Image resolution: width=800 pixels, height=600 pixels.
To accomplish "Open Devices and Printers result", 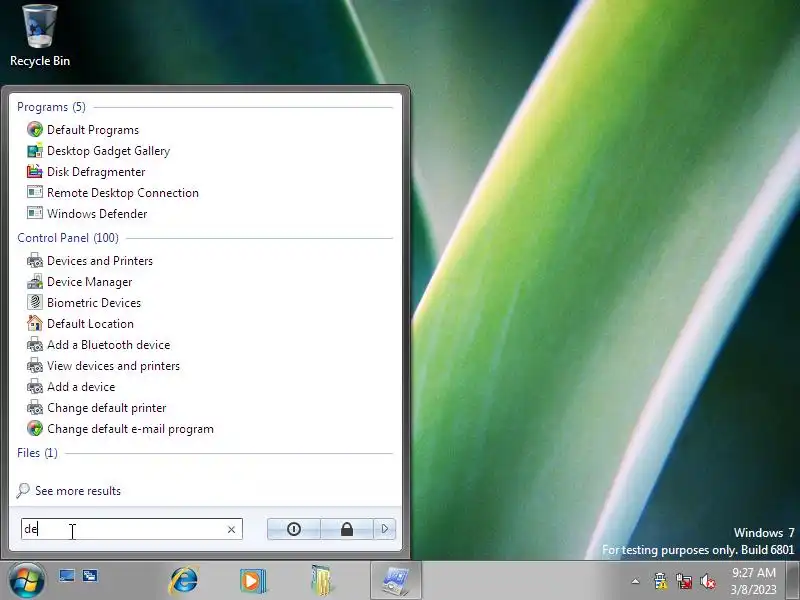I will tap(100, 260).
